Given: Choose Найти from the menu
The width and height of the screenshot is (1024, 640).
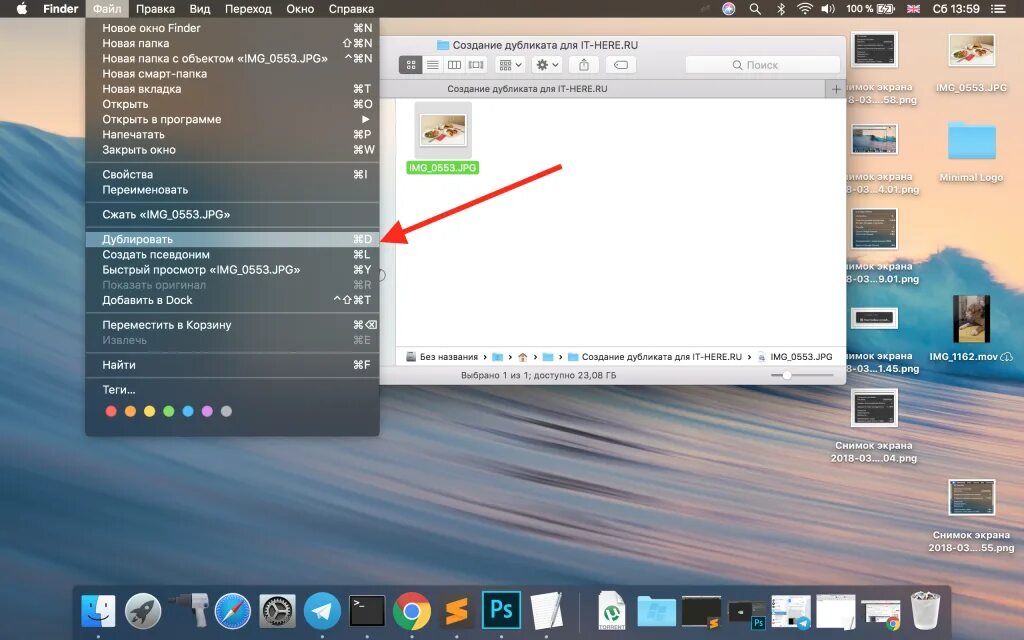Looking at the screenshot, I should coord(232,365).
